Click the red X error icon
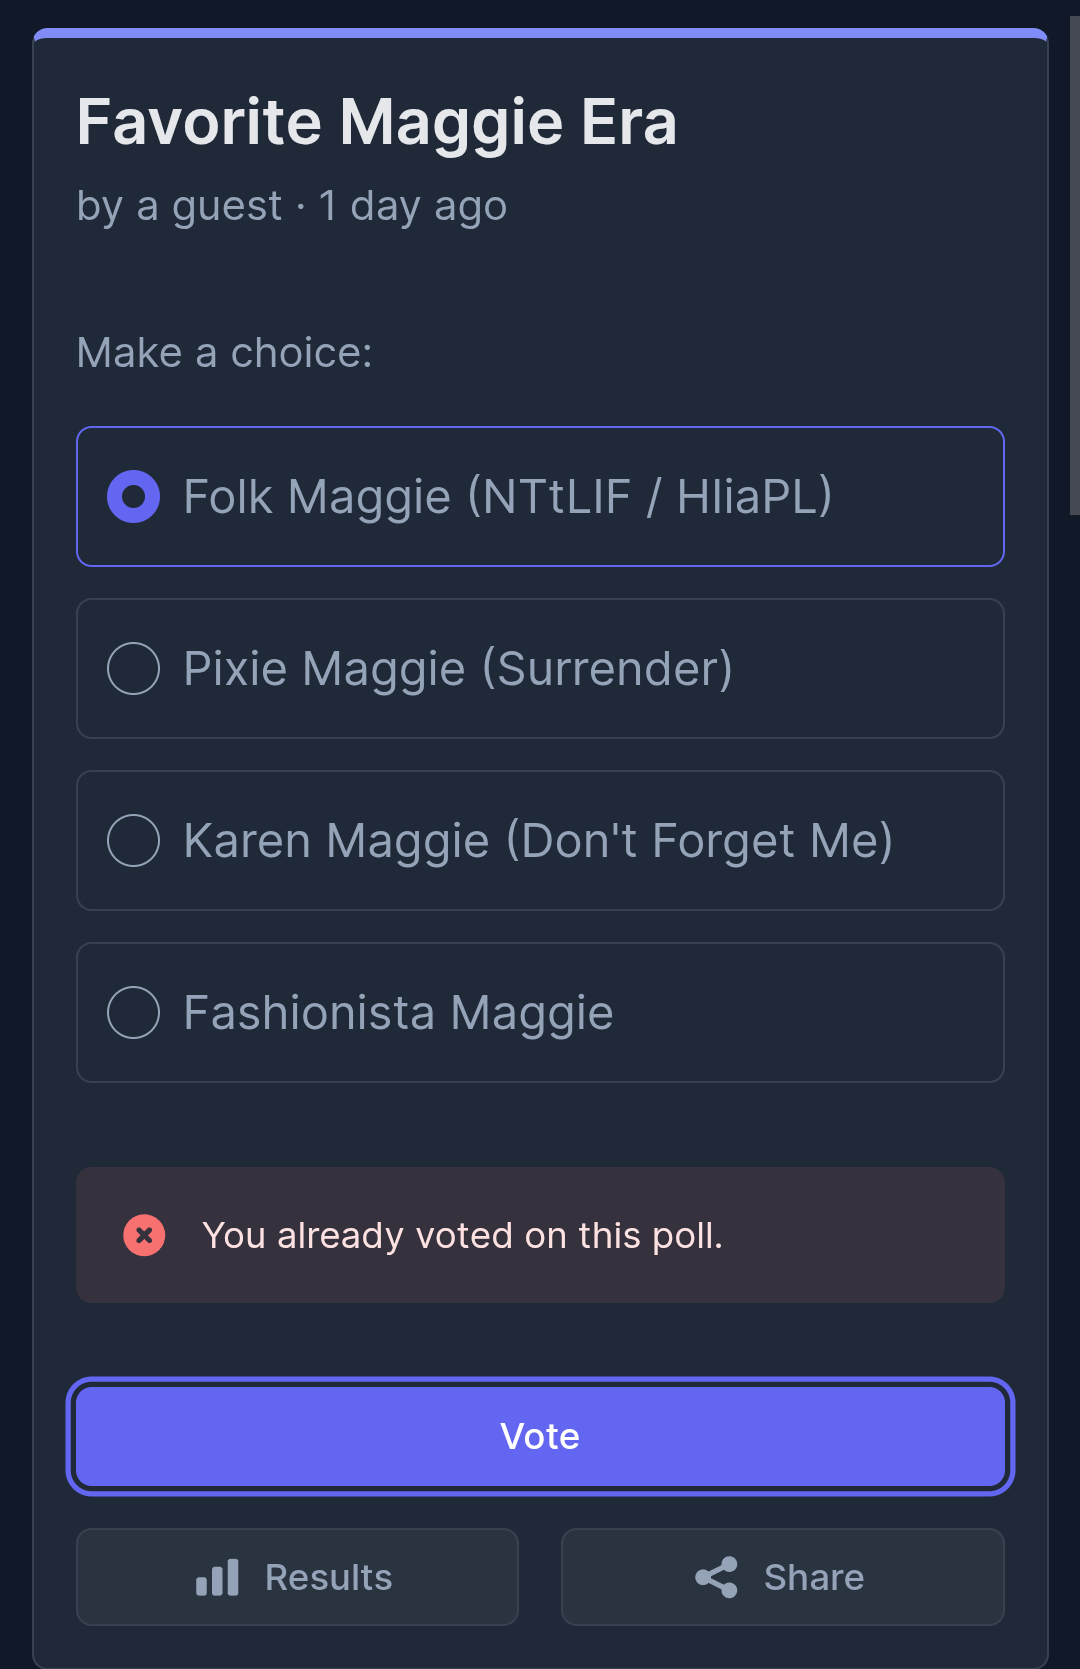The width and height of the screenshot is (1080, 1669). [x=144, y=1236]
